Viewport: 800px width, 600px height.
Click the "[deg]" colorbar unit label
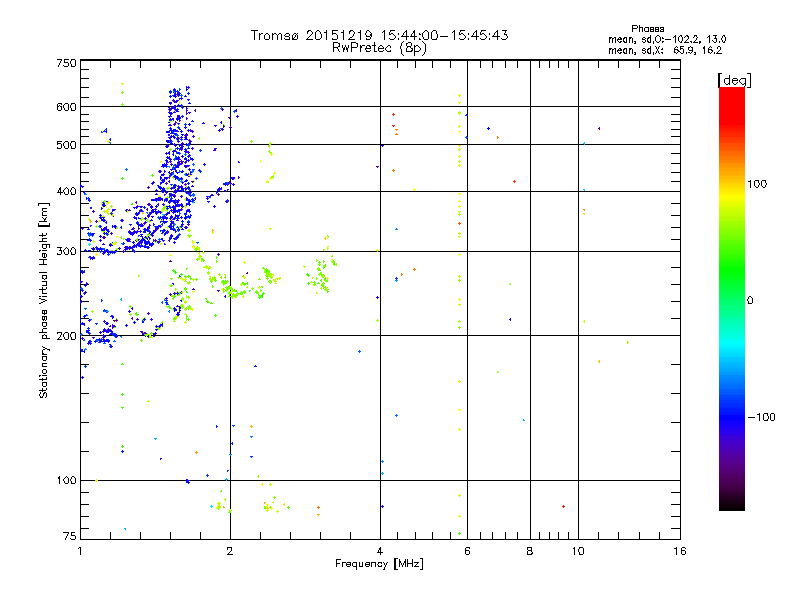tap(734, 80)
